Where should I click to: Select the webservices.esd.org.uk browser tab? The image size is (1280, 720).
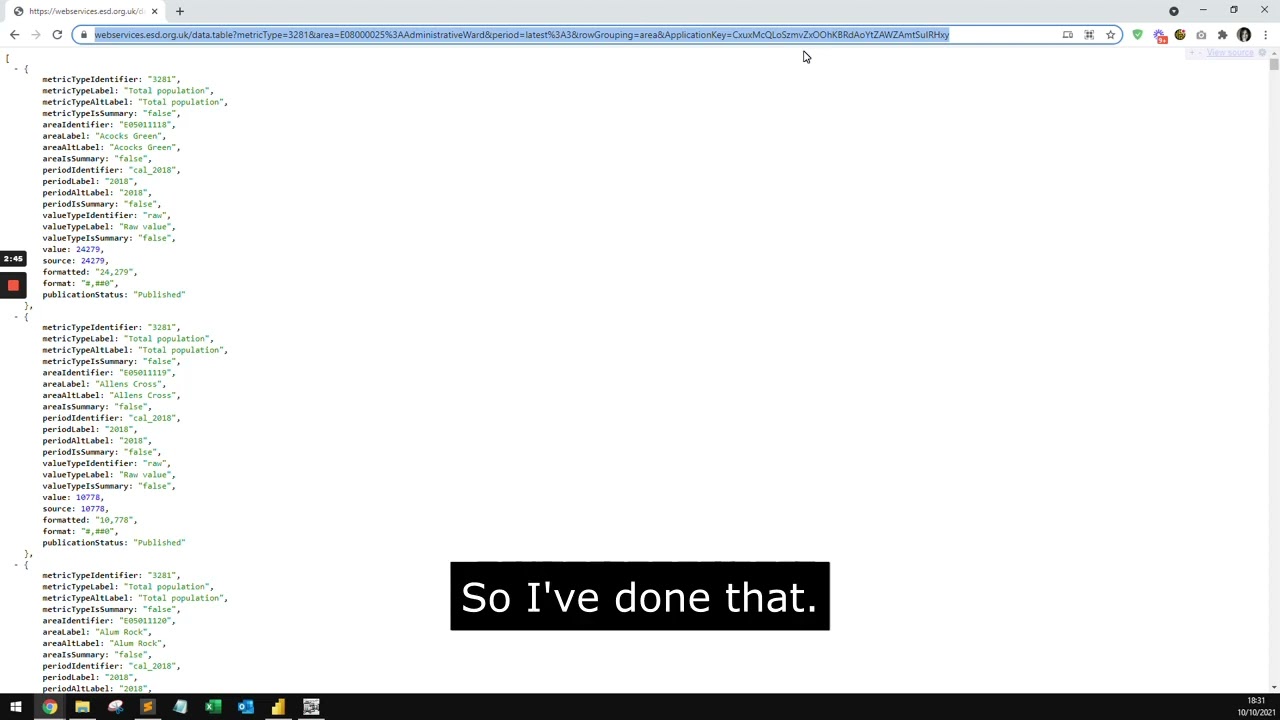click(x=85, y=11)
